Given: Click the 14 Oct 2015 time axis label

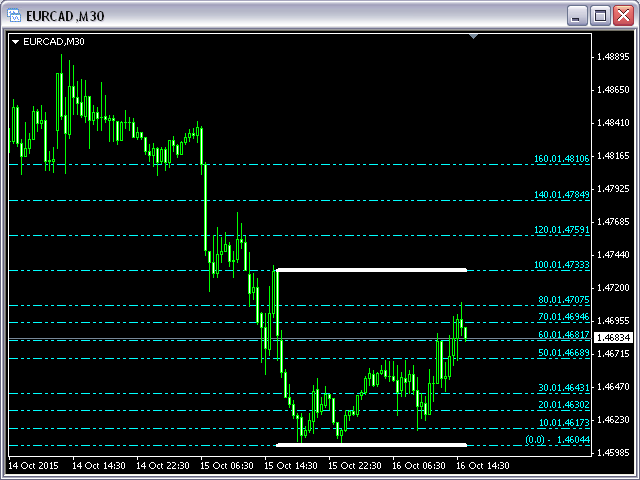Looking at the screenshot, I should (x=33, y=466).
